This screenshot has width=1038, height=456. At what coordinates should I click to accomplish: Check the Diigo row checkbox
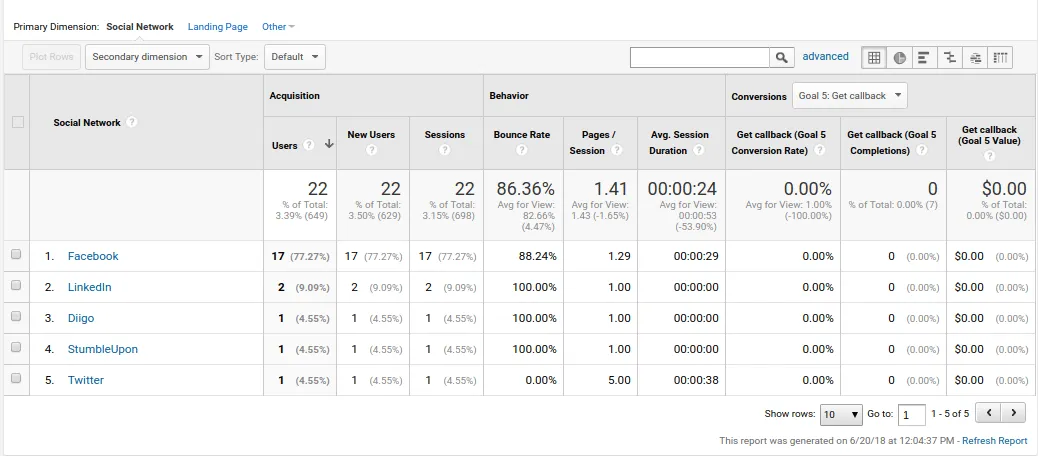pyautogui.click(x=17, y=316)
